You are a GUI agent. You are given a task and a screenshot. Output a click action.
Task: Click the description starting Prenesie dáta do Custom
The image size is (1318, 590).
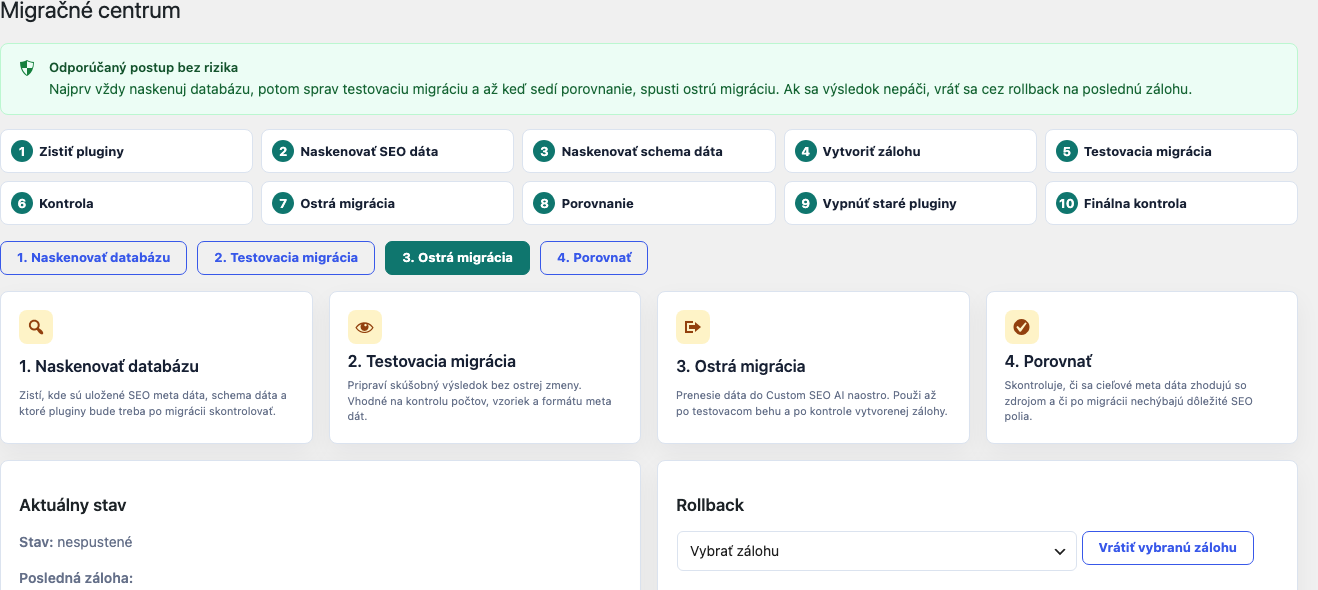812,404
